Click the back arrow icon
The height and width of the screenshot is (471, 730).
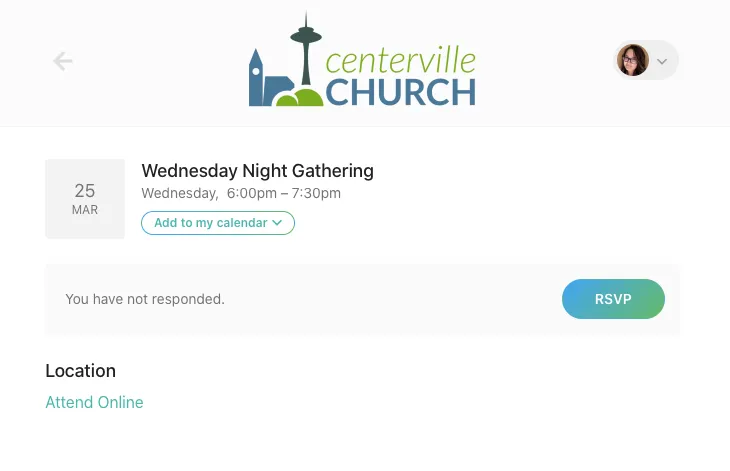tap(63, 61)
